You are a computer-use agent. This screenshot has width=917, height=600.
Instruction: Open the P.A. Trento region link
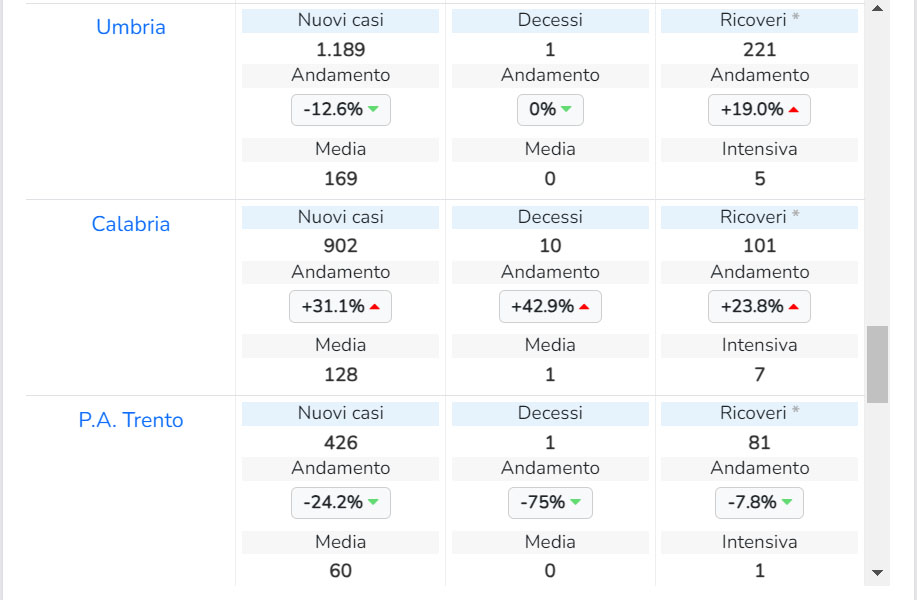click(x=131, y=420)
